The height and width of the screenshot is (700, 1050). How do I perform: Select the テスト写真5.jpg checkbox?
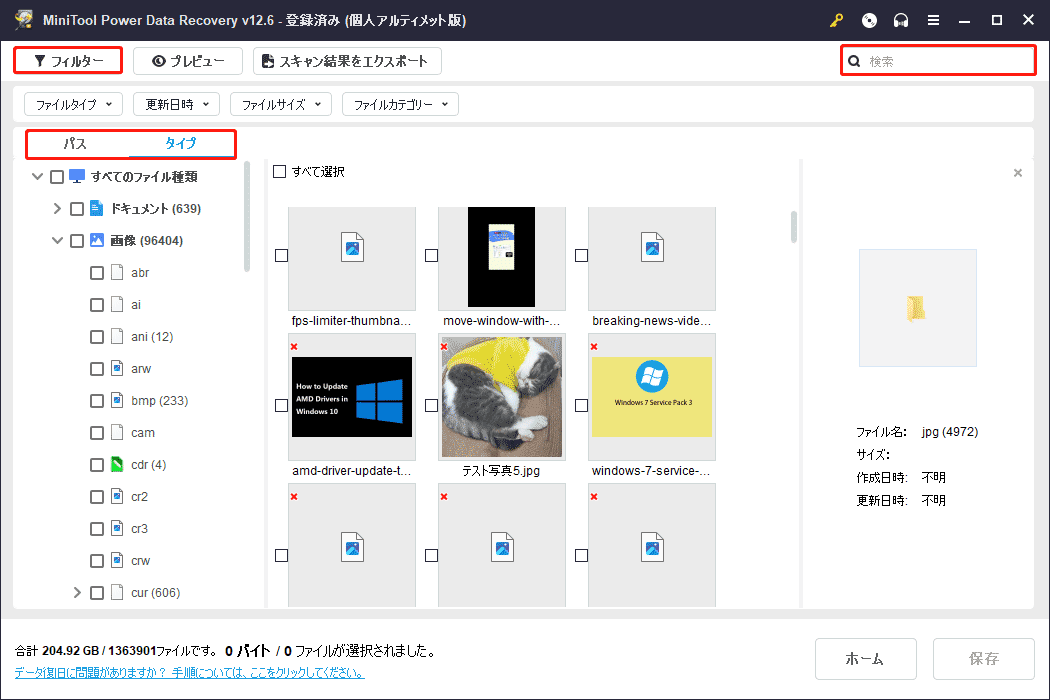431,404
